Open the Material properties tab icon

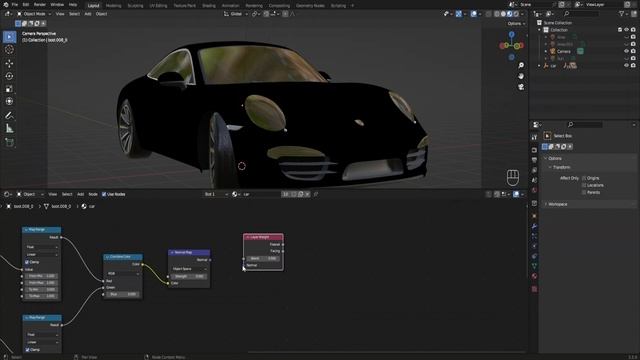[534, 276]
